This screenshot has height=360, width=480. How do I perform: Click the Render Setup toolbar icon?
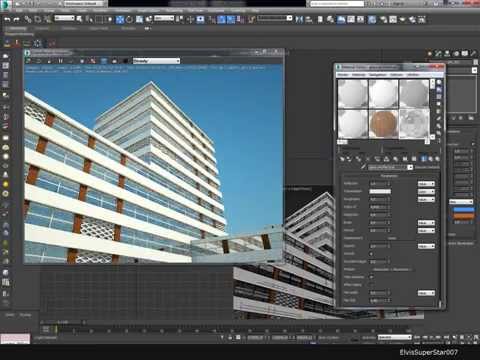pyautogui.click(x=383, y=20)
